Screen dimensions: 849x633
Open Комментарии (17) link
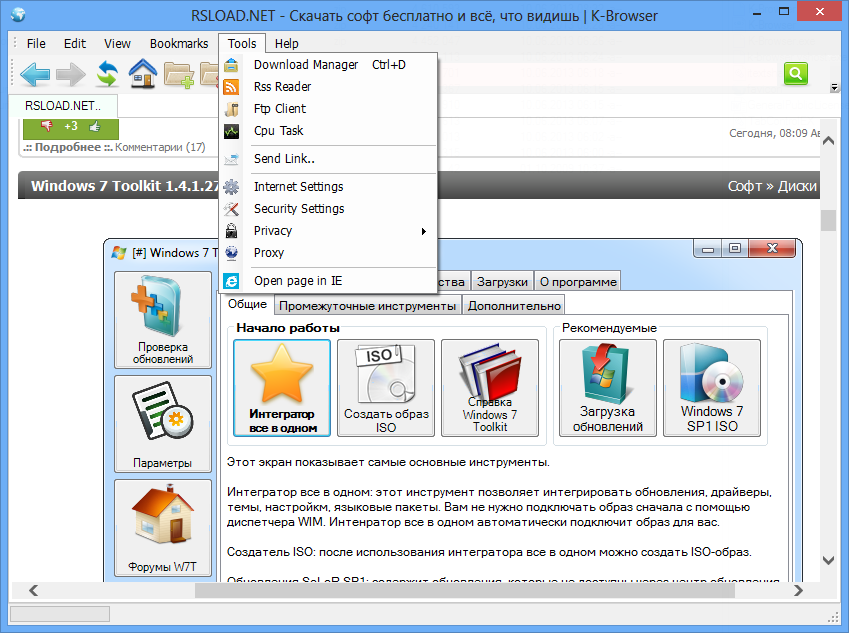coord(160,147)
